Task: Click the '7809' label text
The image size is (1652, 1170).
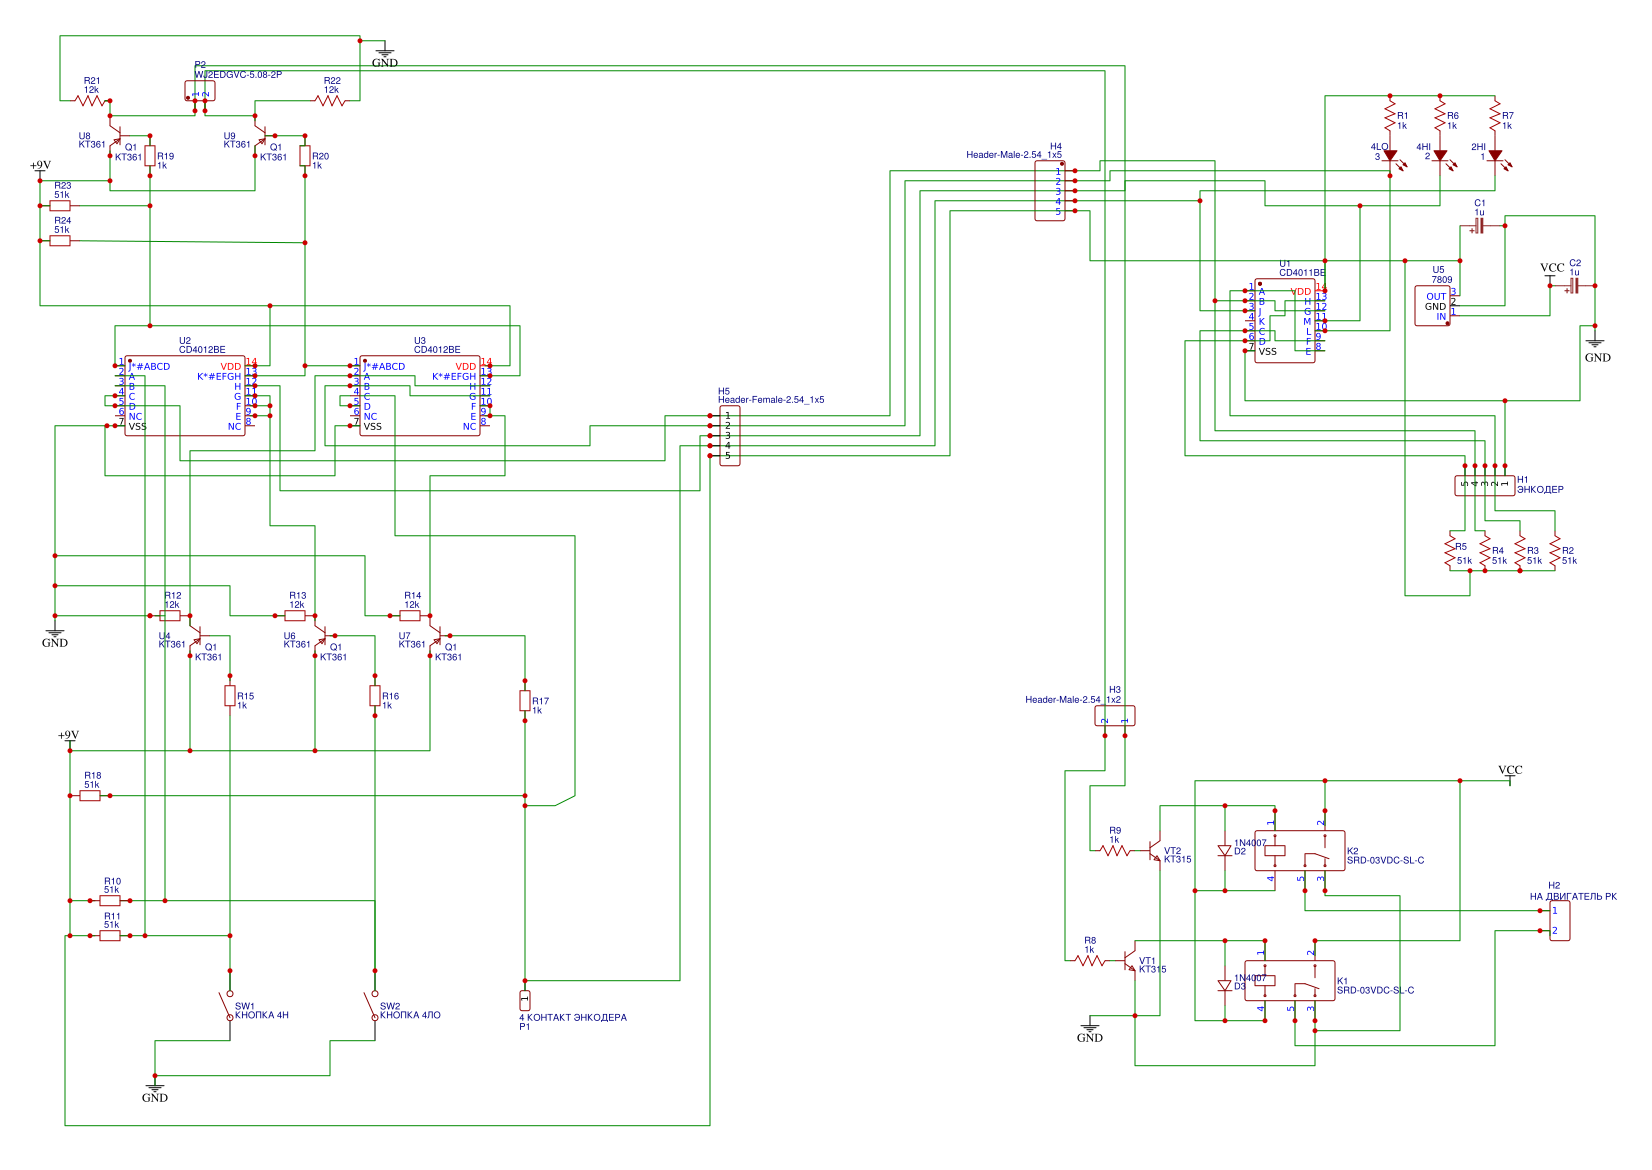Action: [1441, 280]
